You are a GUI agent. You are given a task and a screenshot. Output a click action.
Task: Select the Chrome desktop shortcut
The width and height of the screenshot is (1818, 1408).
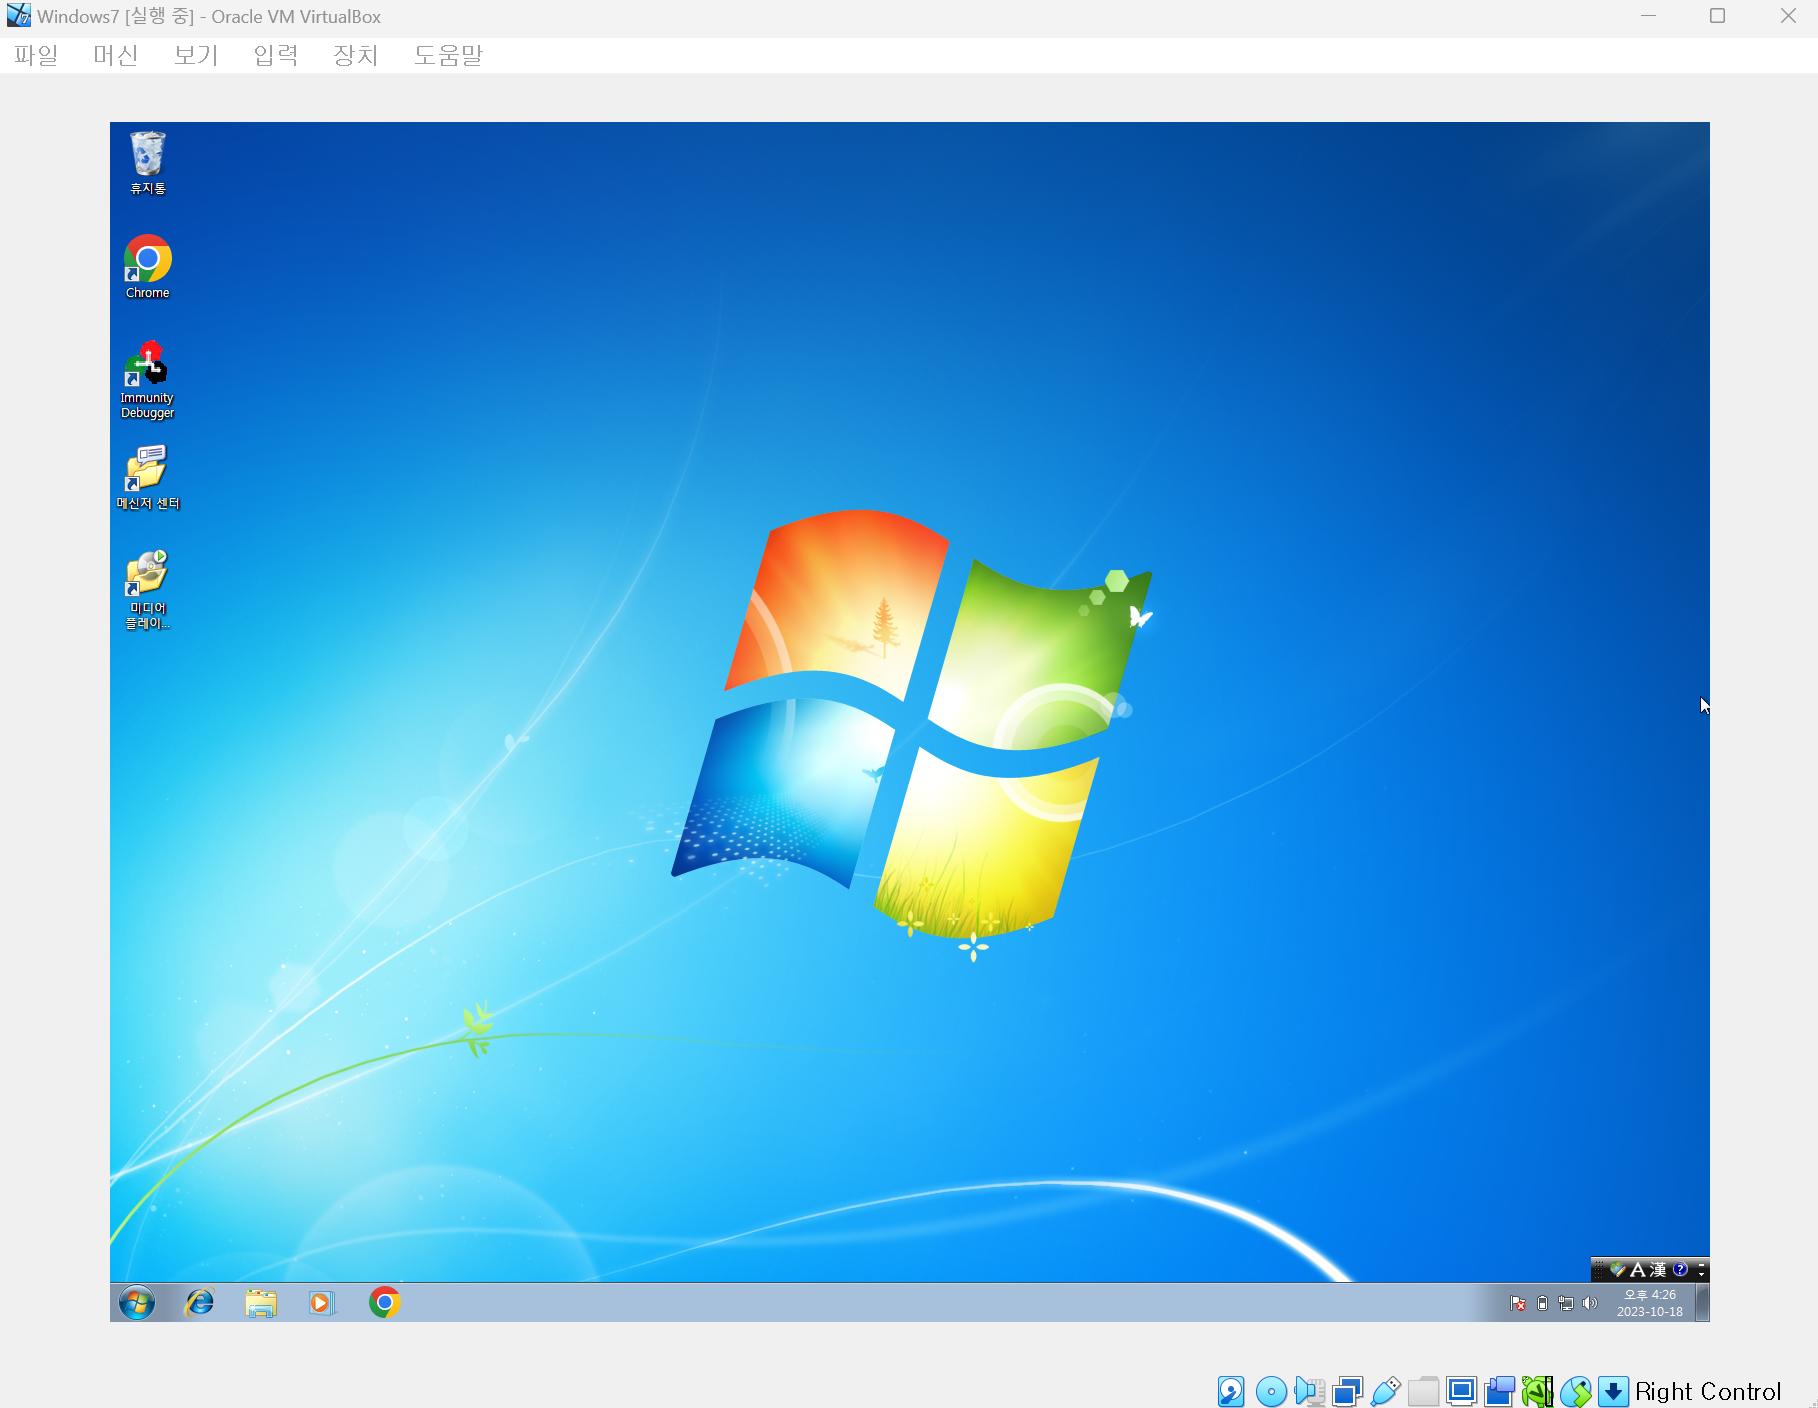(x=148, y=267)
